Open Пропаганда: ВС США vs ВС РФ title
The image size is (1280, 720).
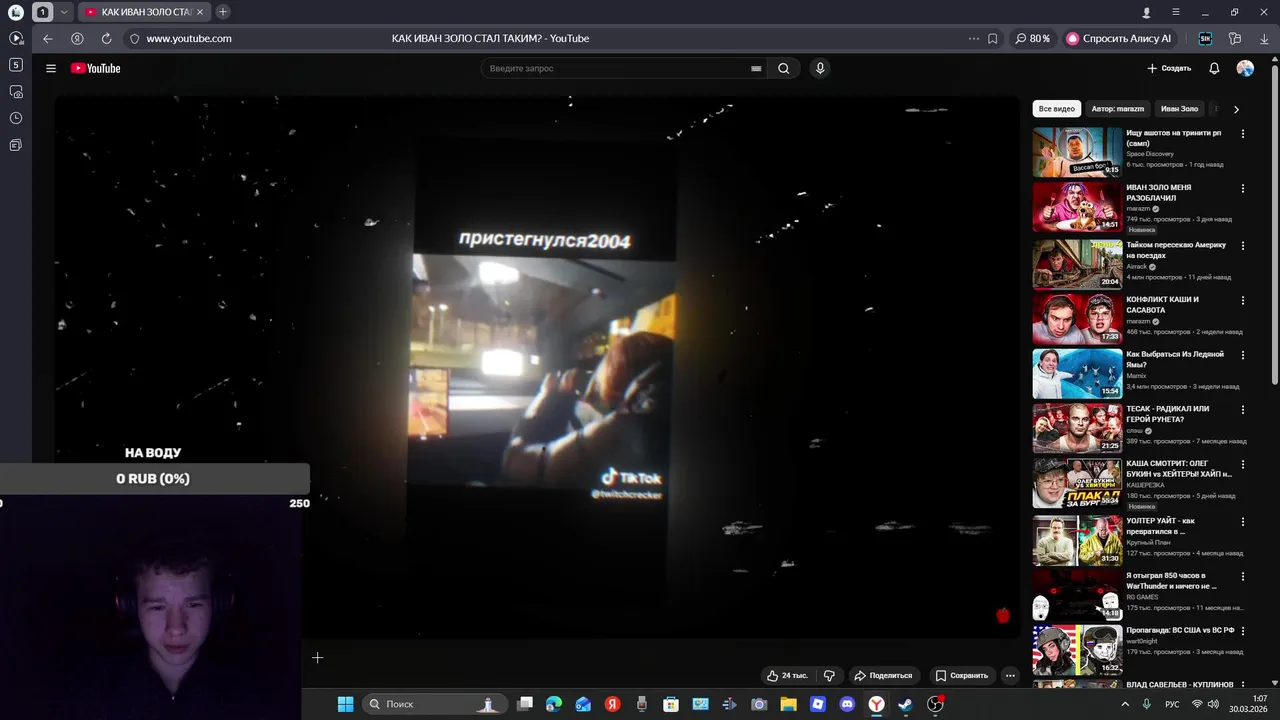click(1180, 630)
